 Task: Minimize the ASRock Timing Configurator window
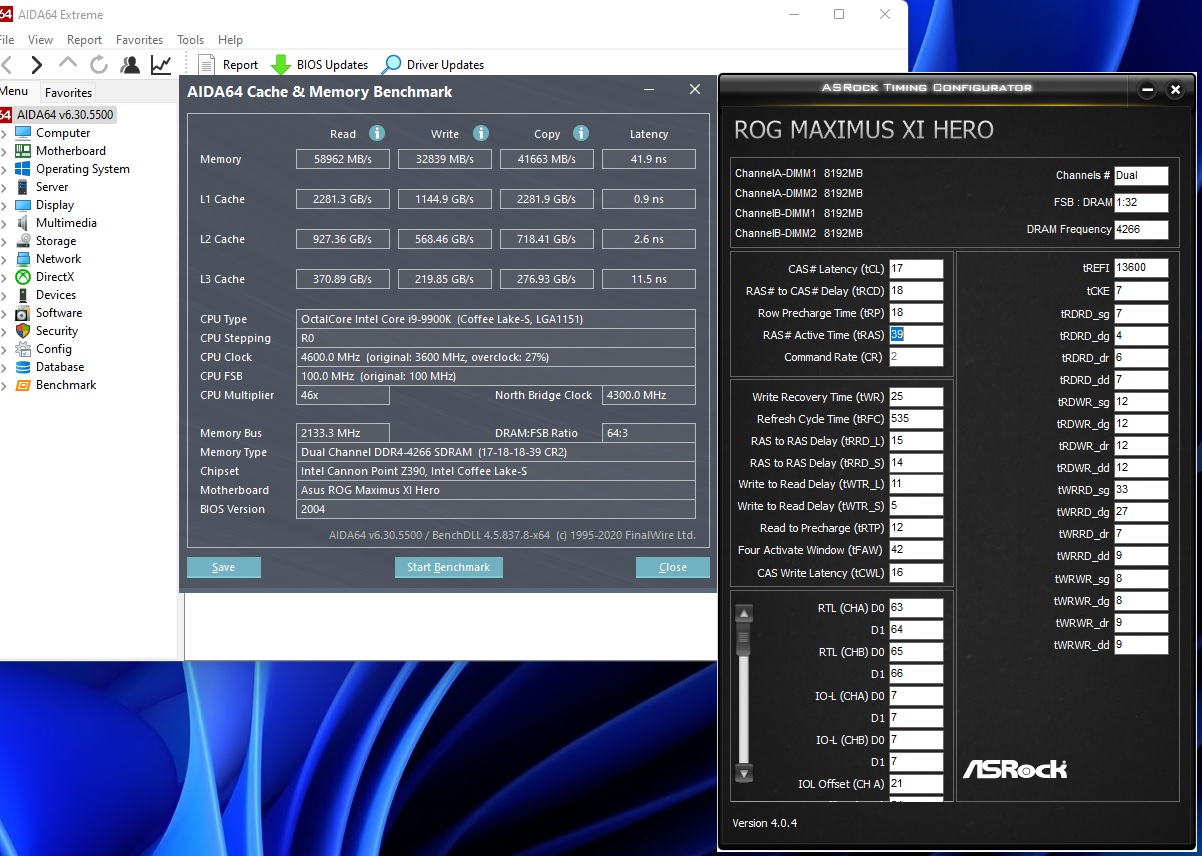[x=1148, y=90]
